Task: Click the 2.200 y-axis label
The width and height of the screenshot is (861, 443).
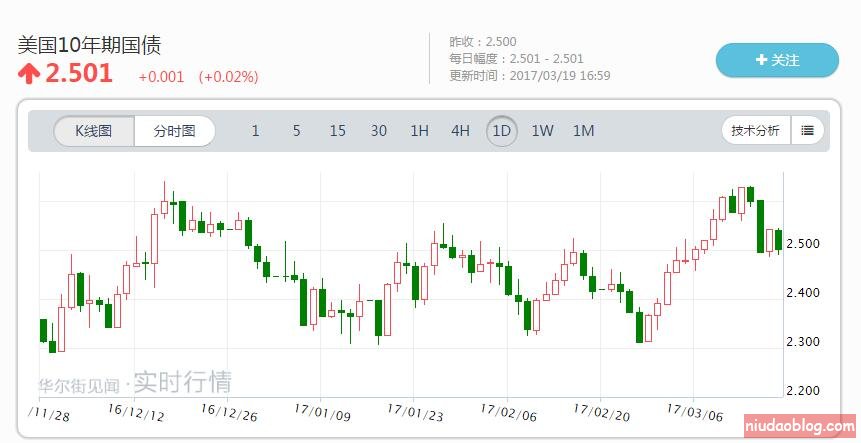Action: (x=803, y=390)
